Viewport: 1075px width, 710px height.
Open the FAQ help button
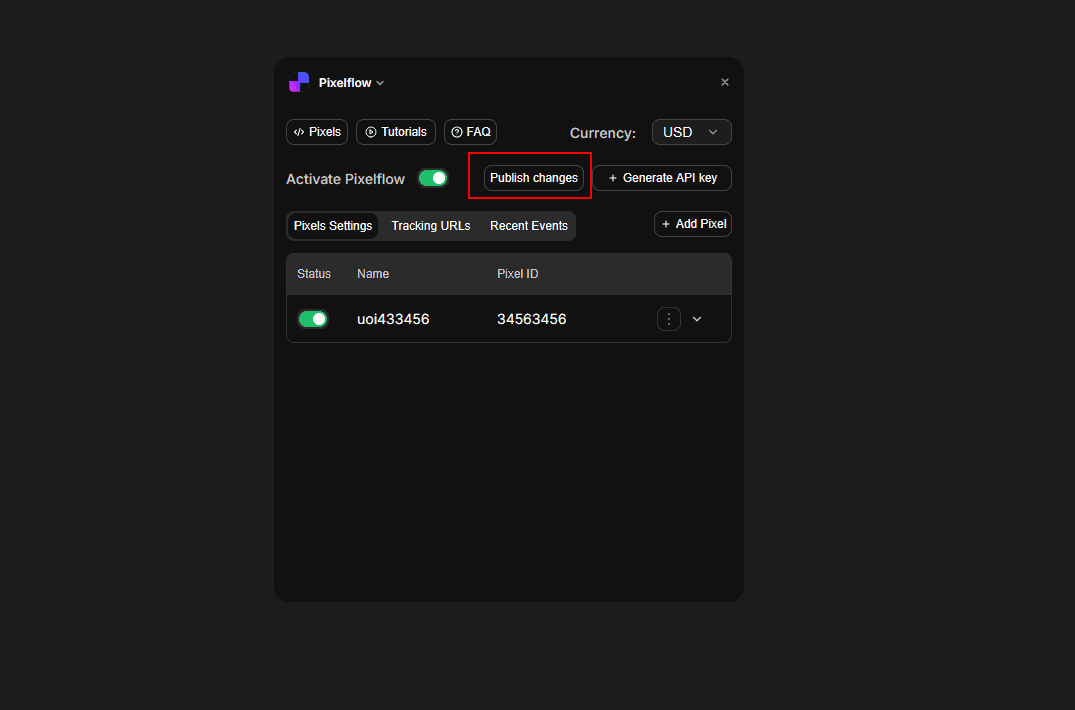[470, 132]
